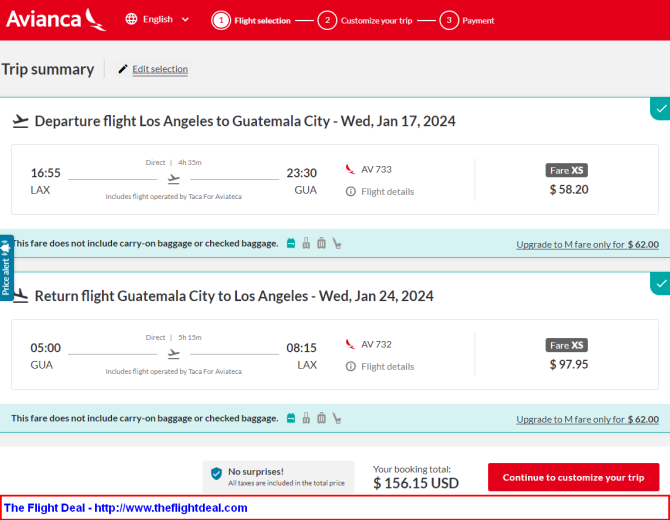Click the Trip summary heading
This screenshot has height=520, width=670.
(x=47, y=69)
